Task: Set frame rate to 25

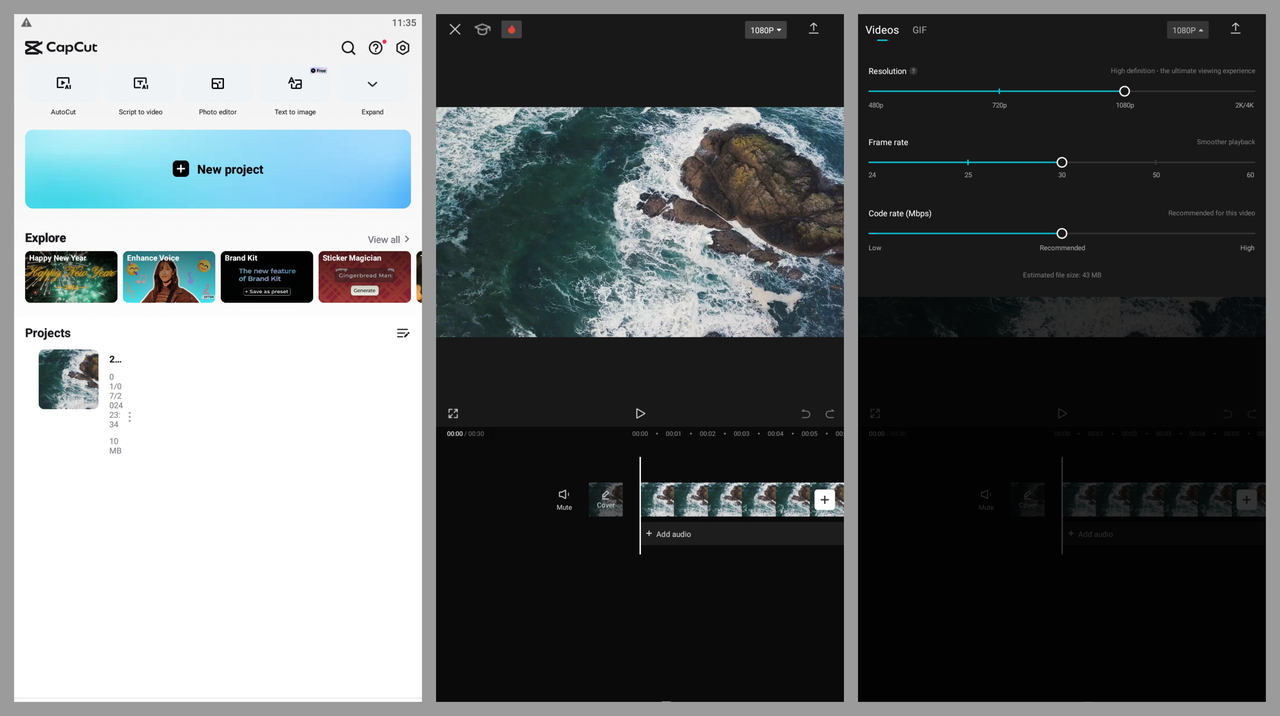Action: point(968,162)
